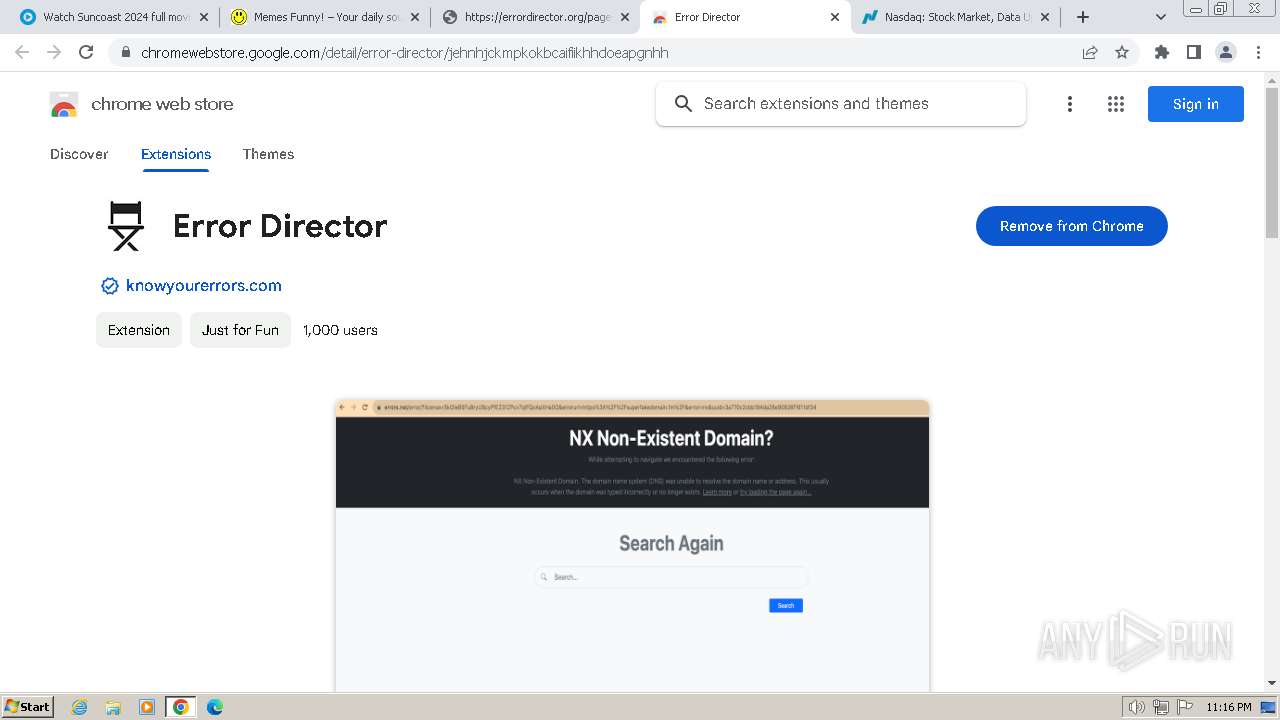
Task: Open the Windows Start menu
Action: pos(28,707)
